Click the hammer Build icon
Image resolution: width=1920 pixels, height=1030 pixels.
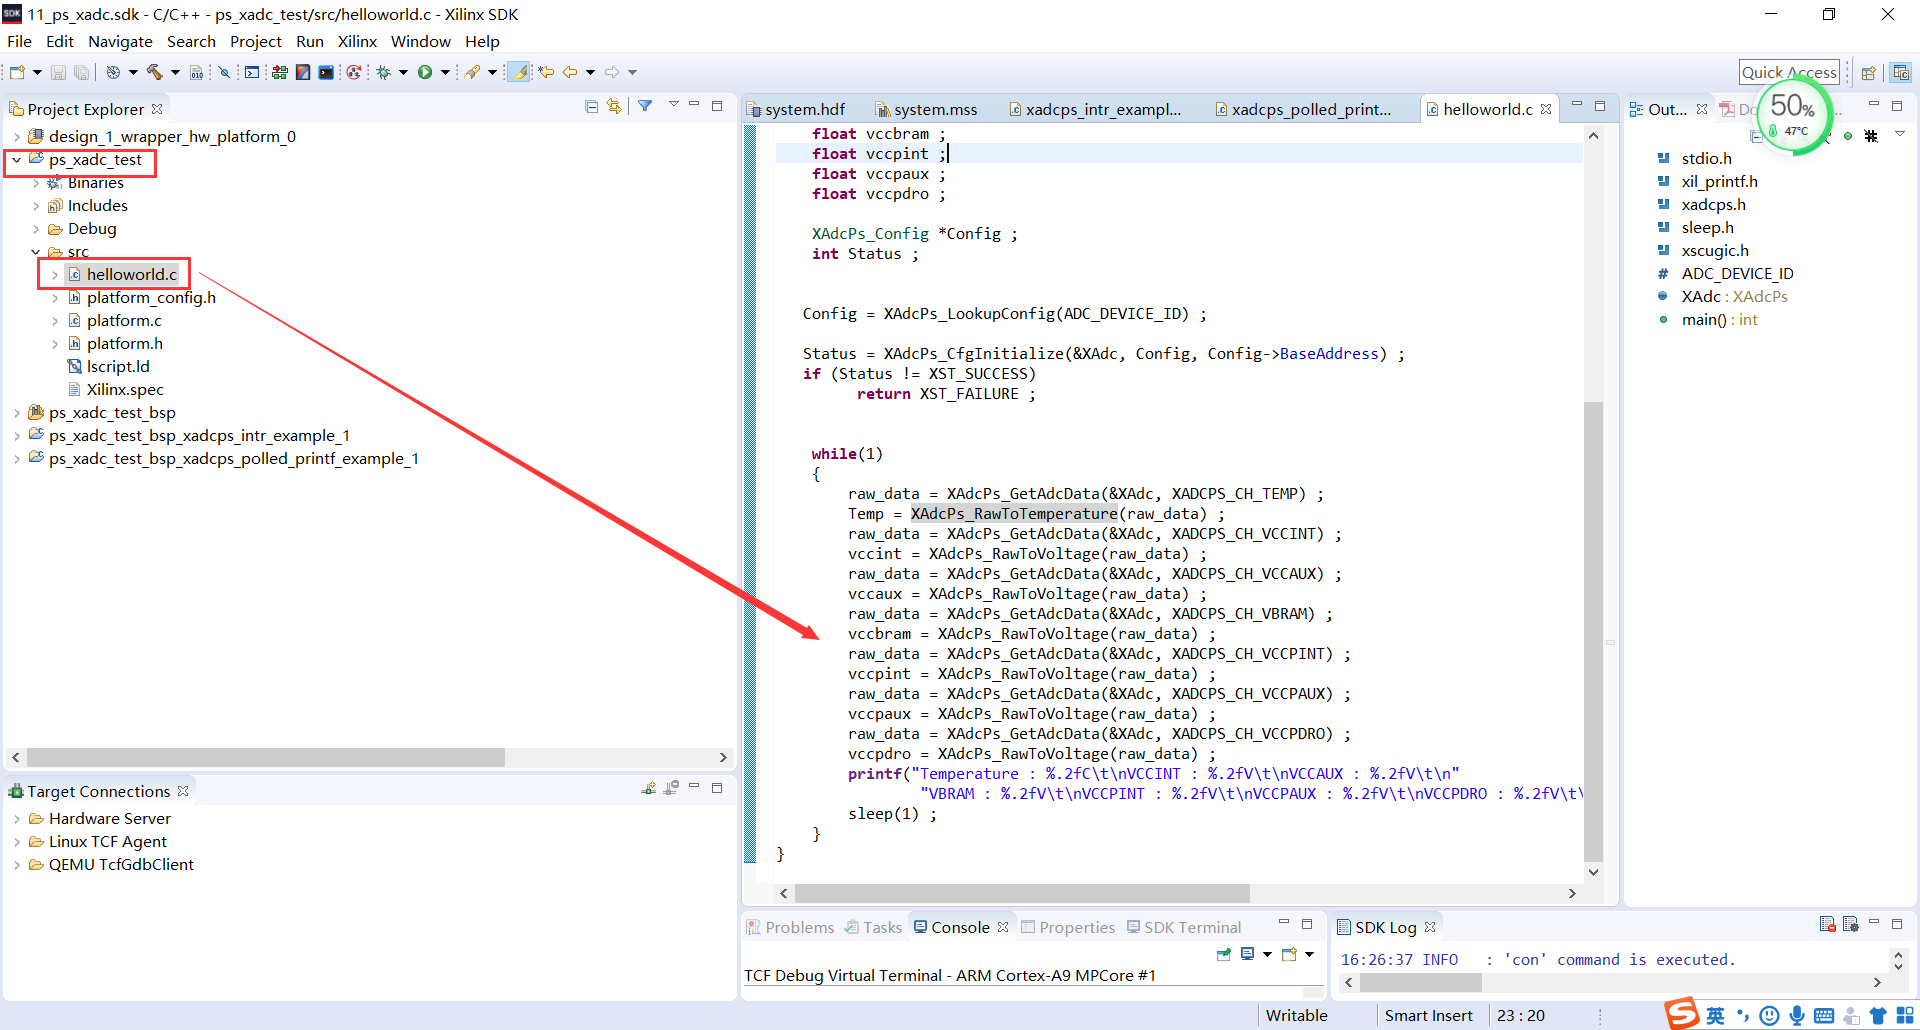(154, 72)
